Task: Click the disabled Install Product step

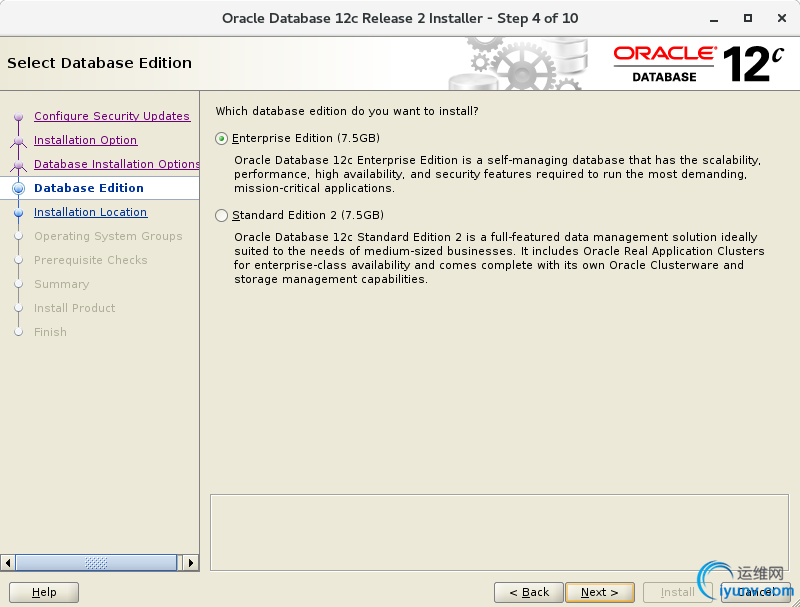Action: click(74, 308)
